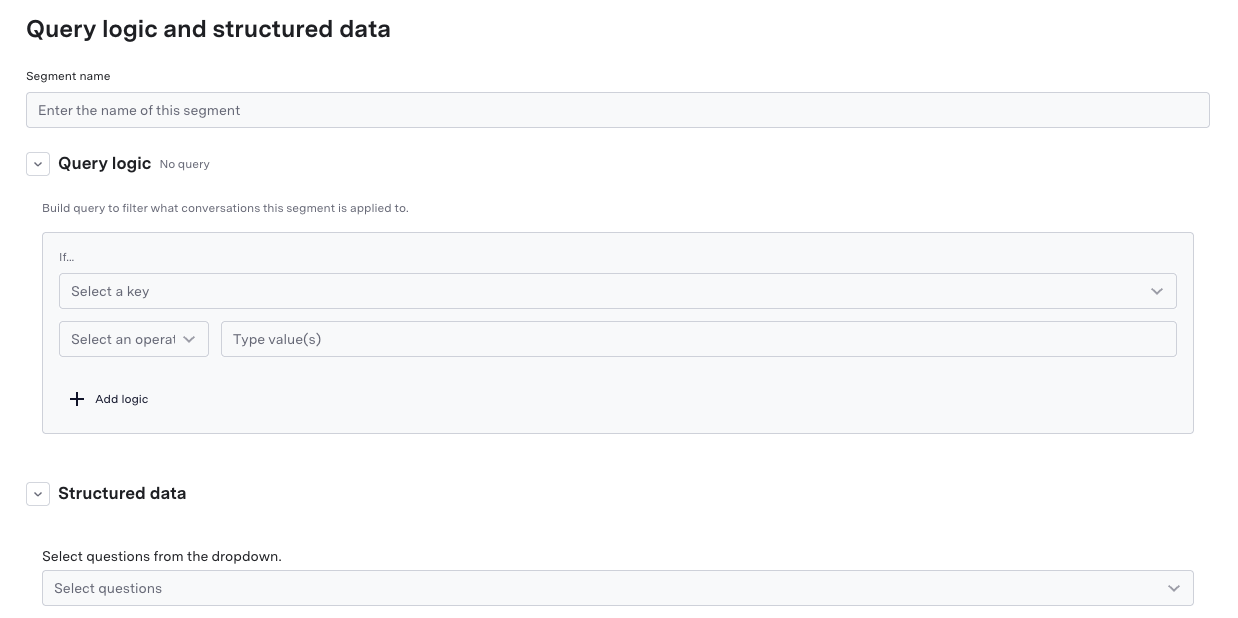Click the chevron icon left of Query logic
This screenshot has height=618, width=1238.
click(x=38, y=163)
